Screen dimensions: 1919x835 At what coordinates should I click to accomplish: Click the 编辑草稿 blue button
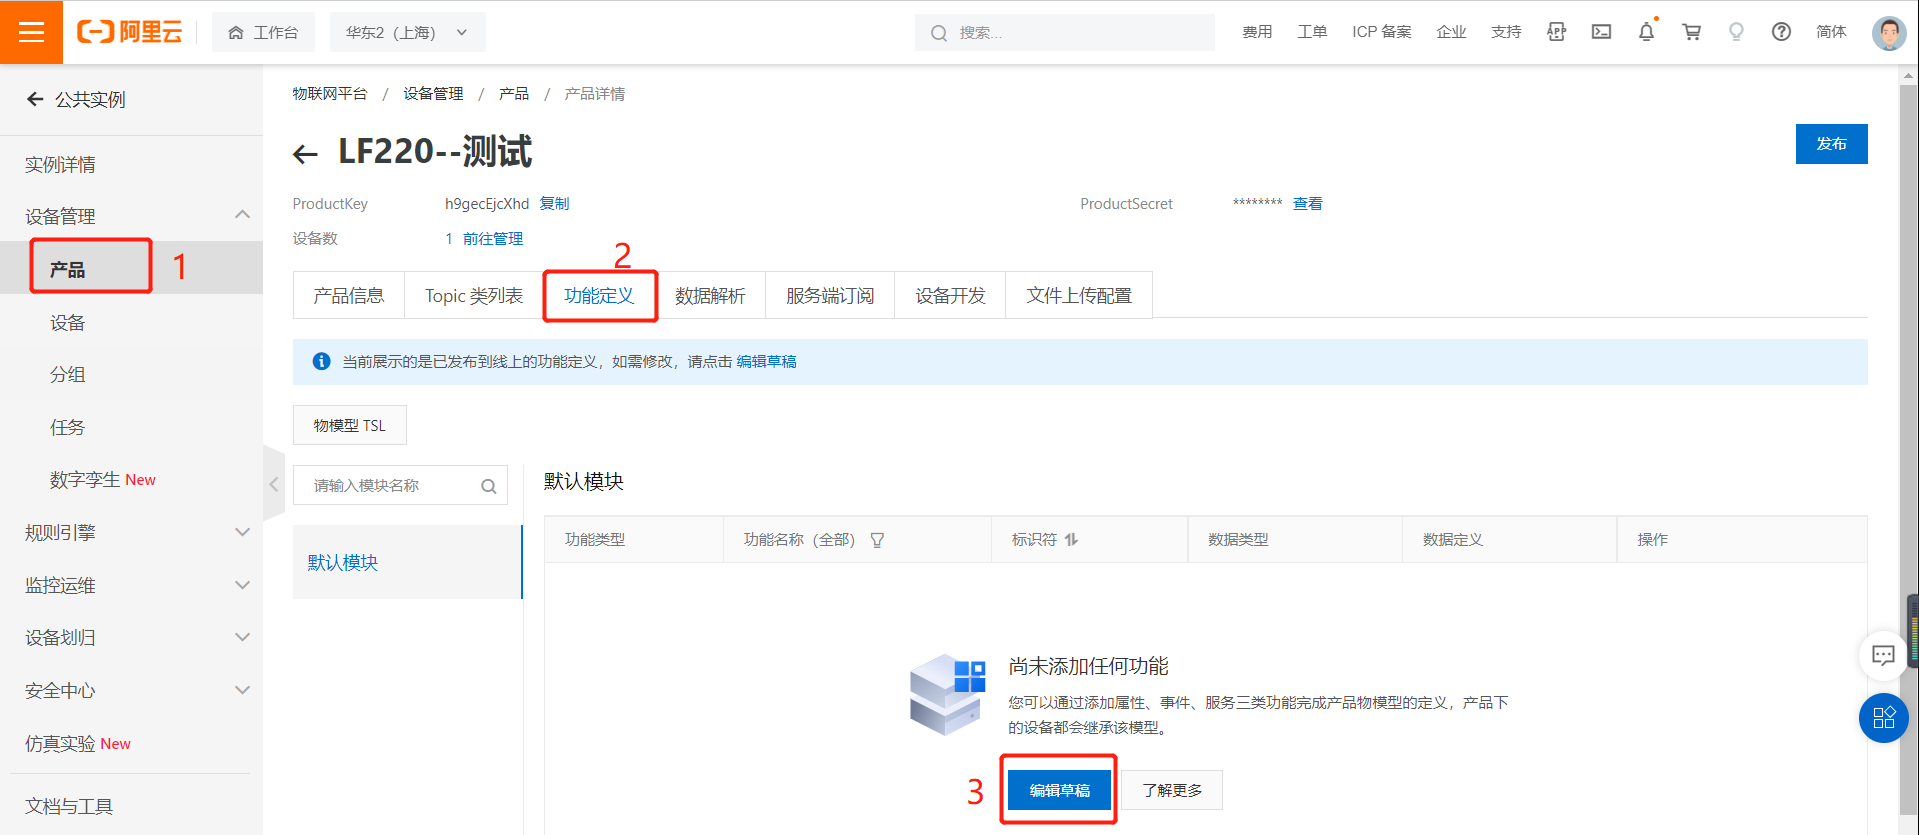point(1059,790)
